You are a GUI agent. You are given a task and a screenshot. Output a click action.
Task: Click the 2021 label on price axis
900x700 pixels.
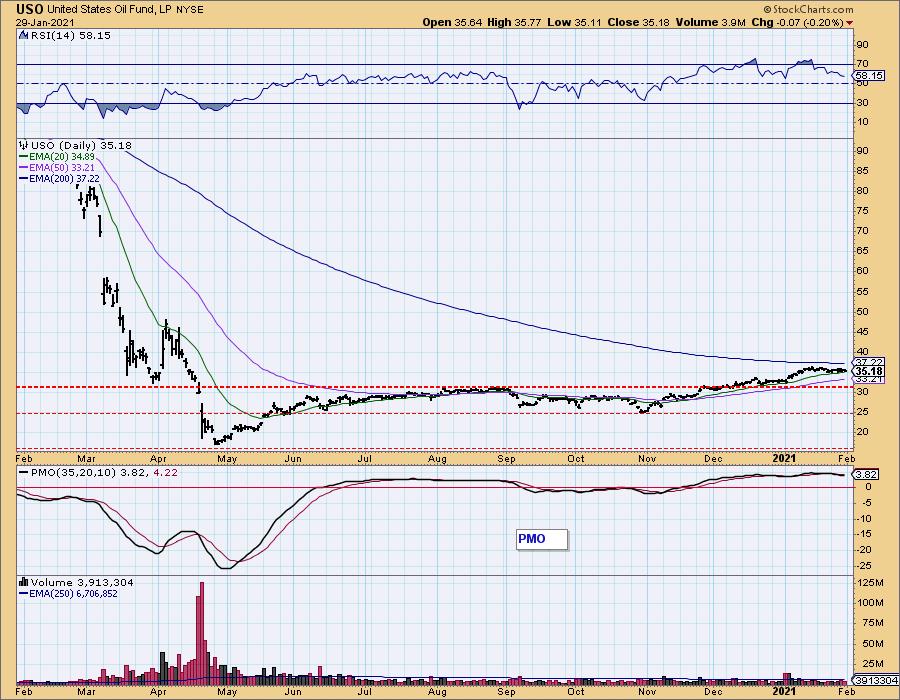pos(784,458)
